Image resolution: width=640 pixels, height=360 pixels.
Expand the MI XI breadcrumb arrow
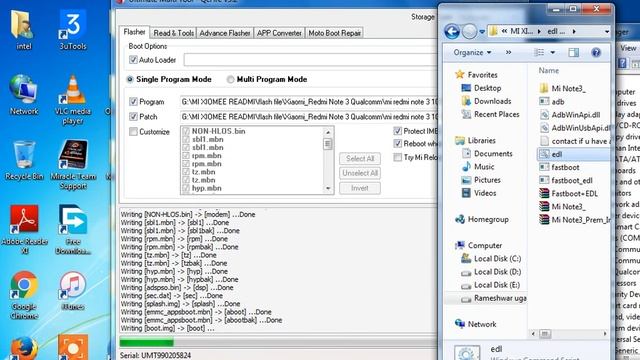(539, 31)
